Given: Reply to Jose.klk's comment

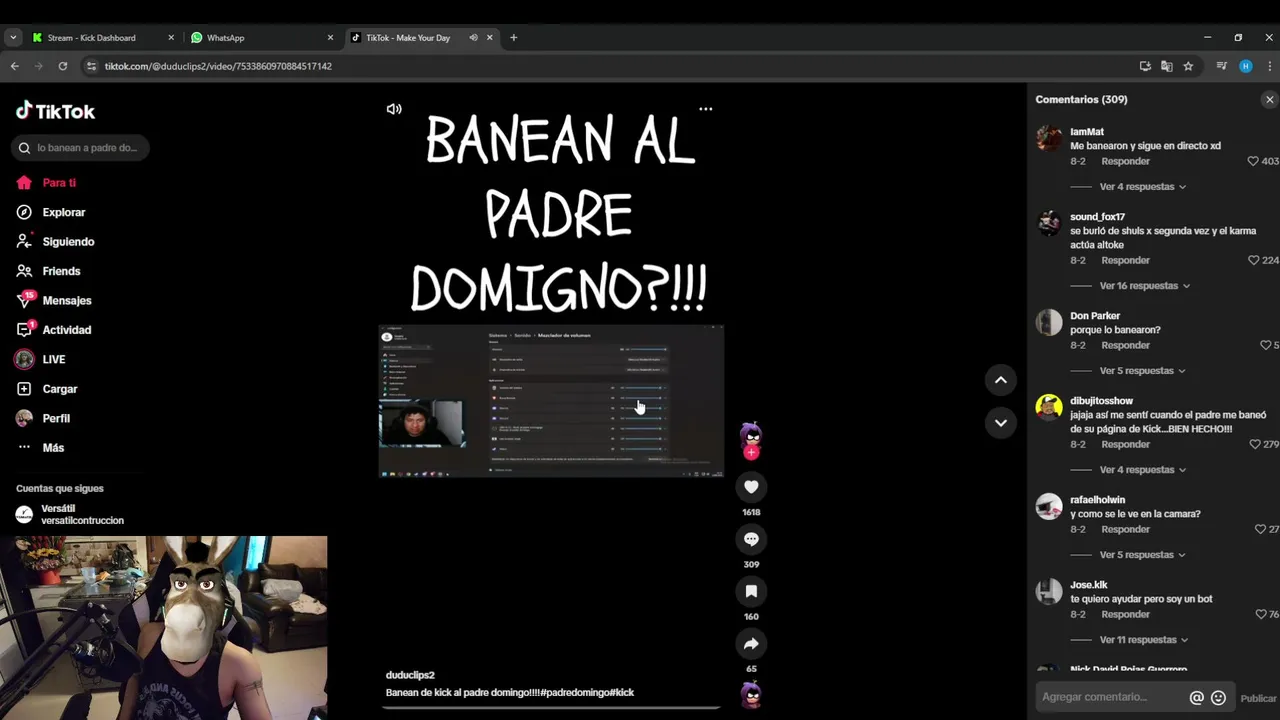Looking at the screenshot, I should [x=1125, y=614].
